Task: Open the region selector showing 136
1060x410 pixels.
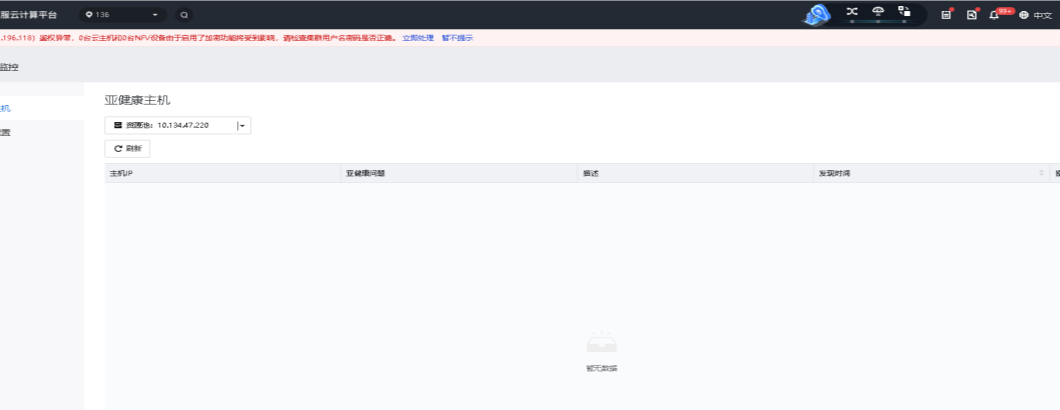Action: 122,15
